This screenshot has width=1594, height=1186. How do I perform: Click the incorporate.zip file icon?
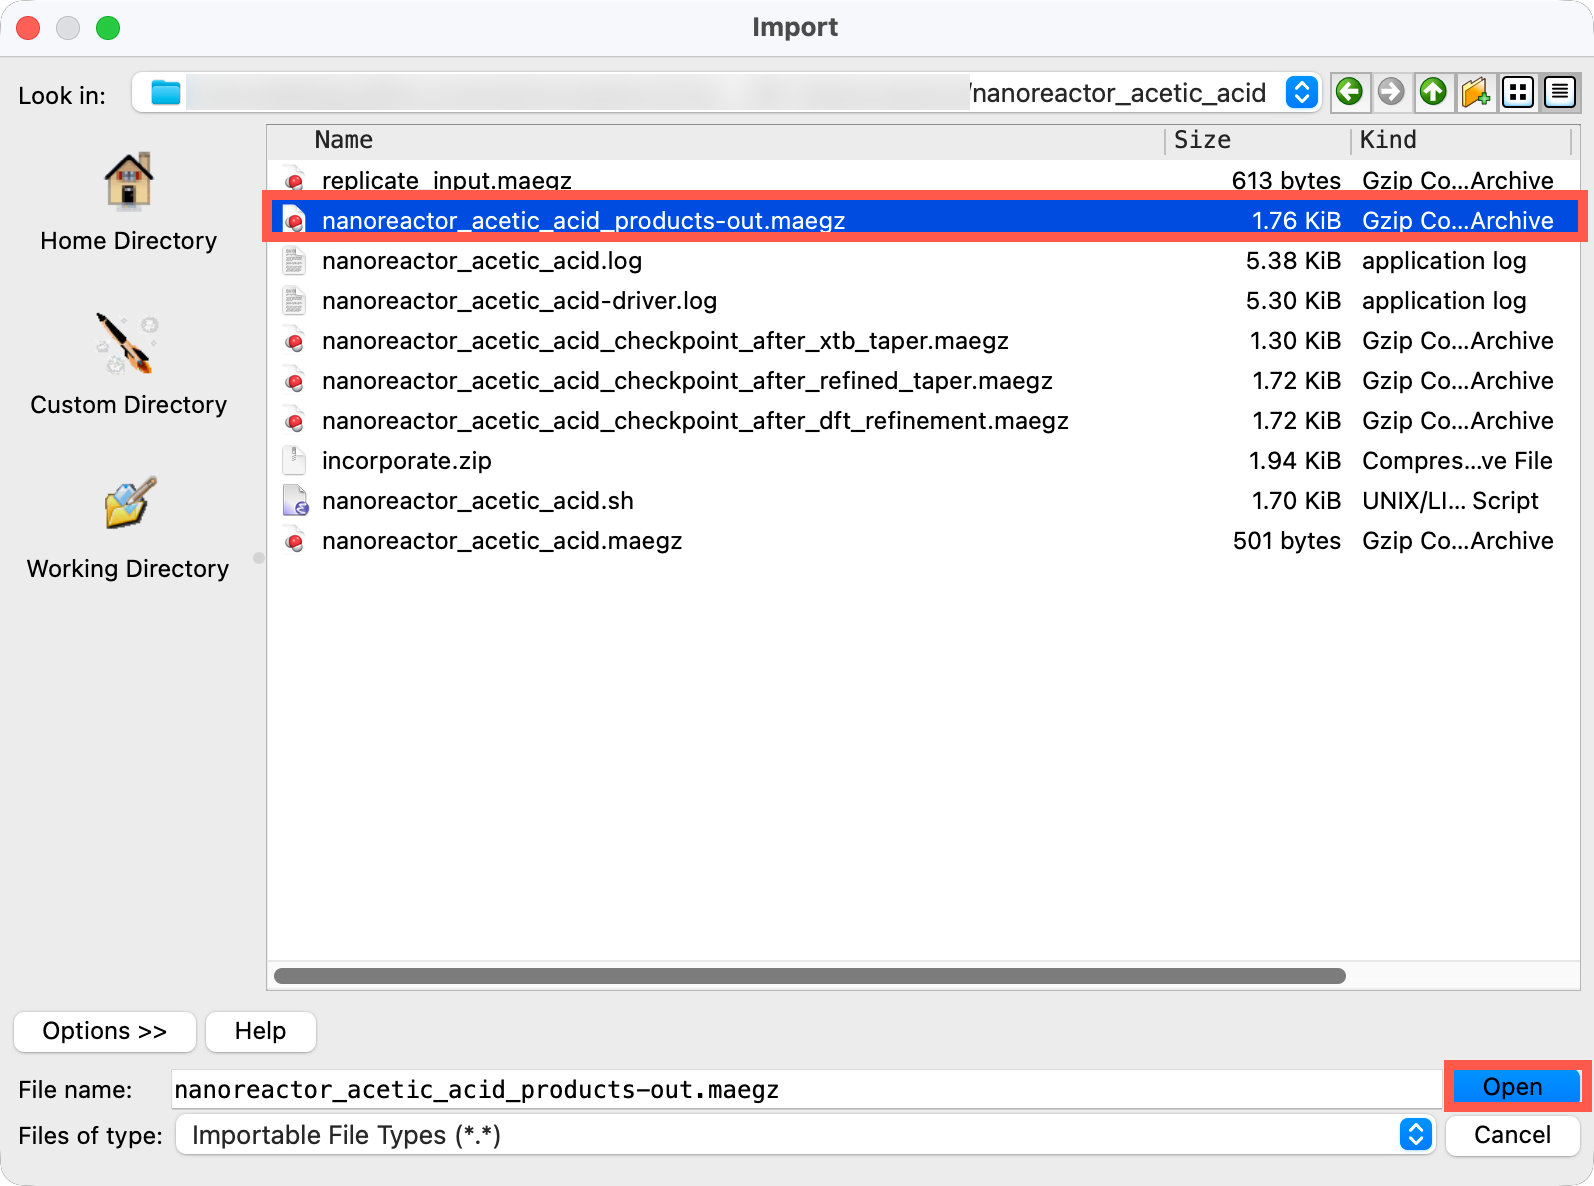[294, 461]
